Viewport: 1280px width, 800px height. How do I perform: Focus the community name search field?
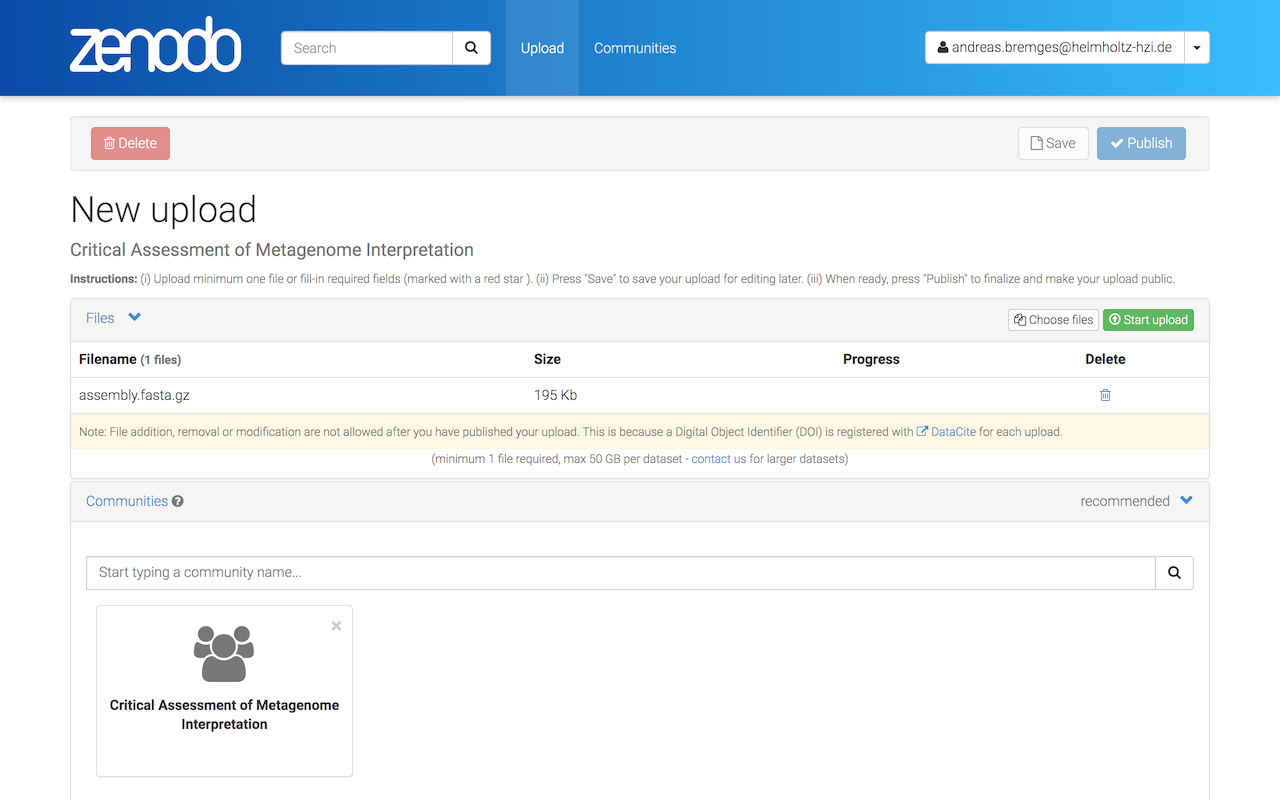pos(621,572)
